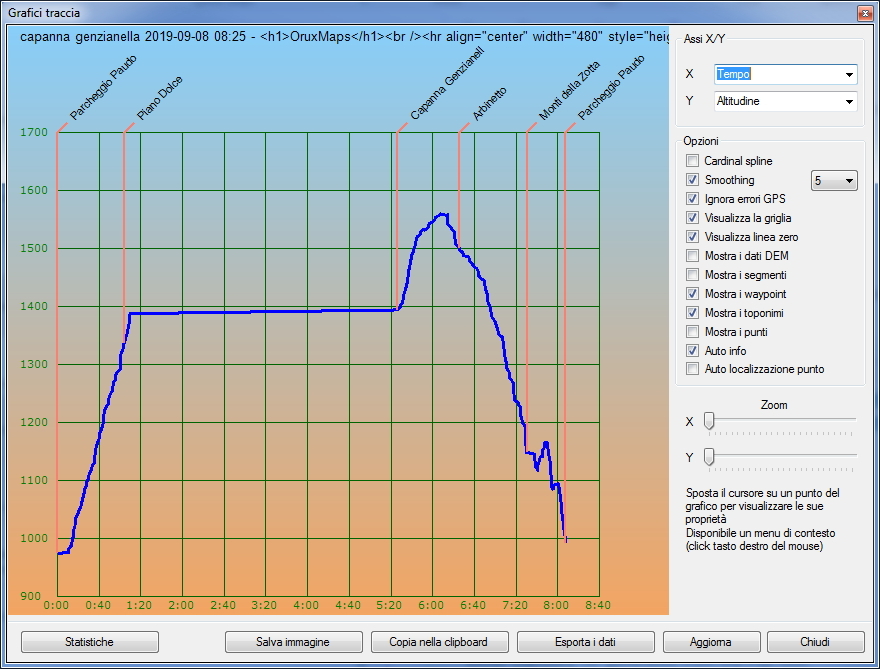This screenshot has width=880, height=669.
Task: Turn off Visualizza linea zero
Action: click(x=692, y=237)
